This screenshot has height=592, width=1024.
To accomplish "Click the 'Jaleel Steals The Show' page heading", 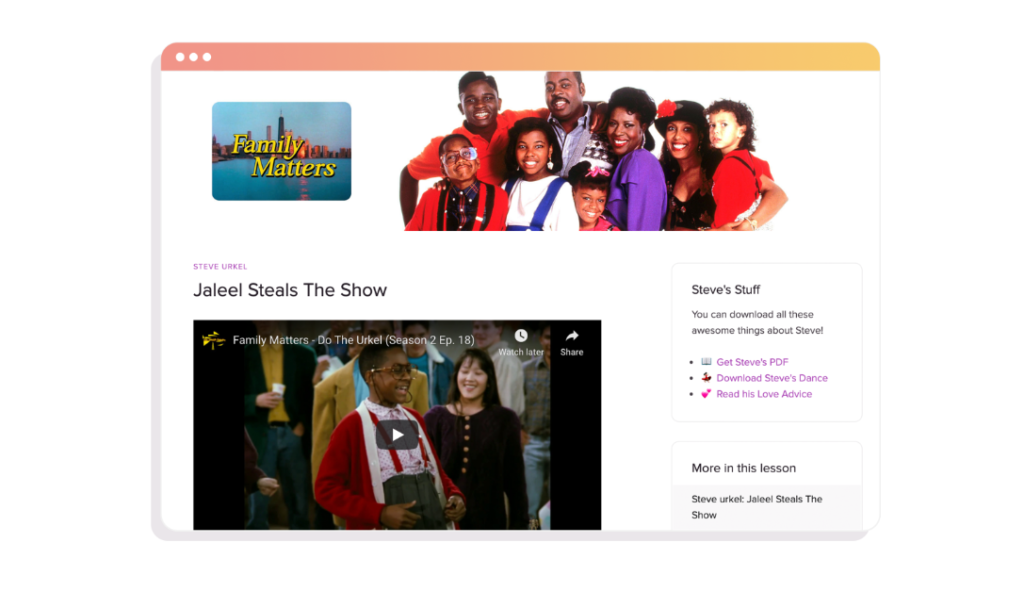I will click(290, 290).
